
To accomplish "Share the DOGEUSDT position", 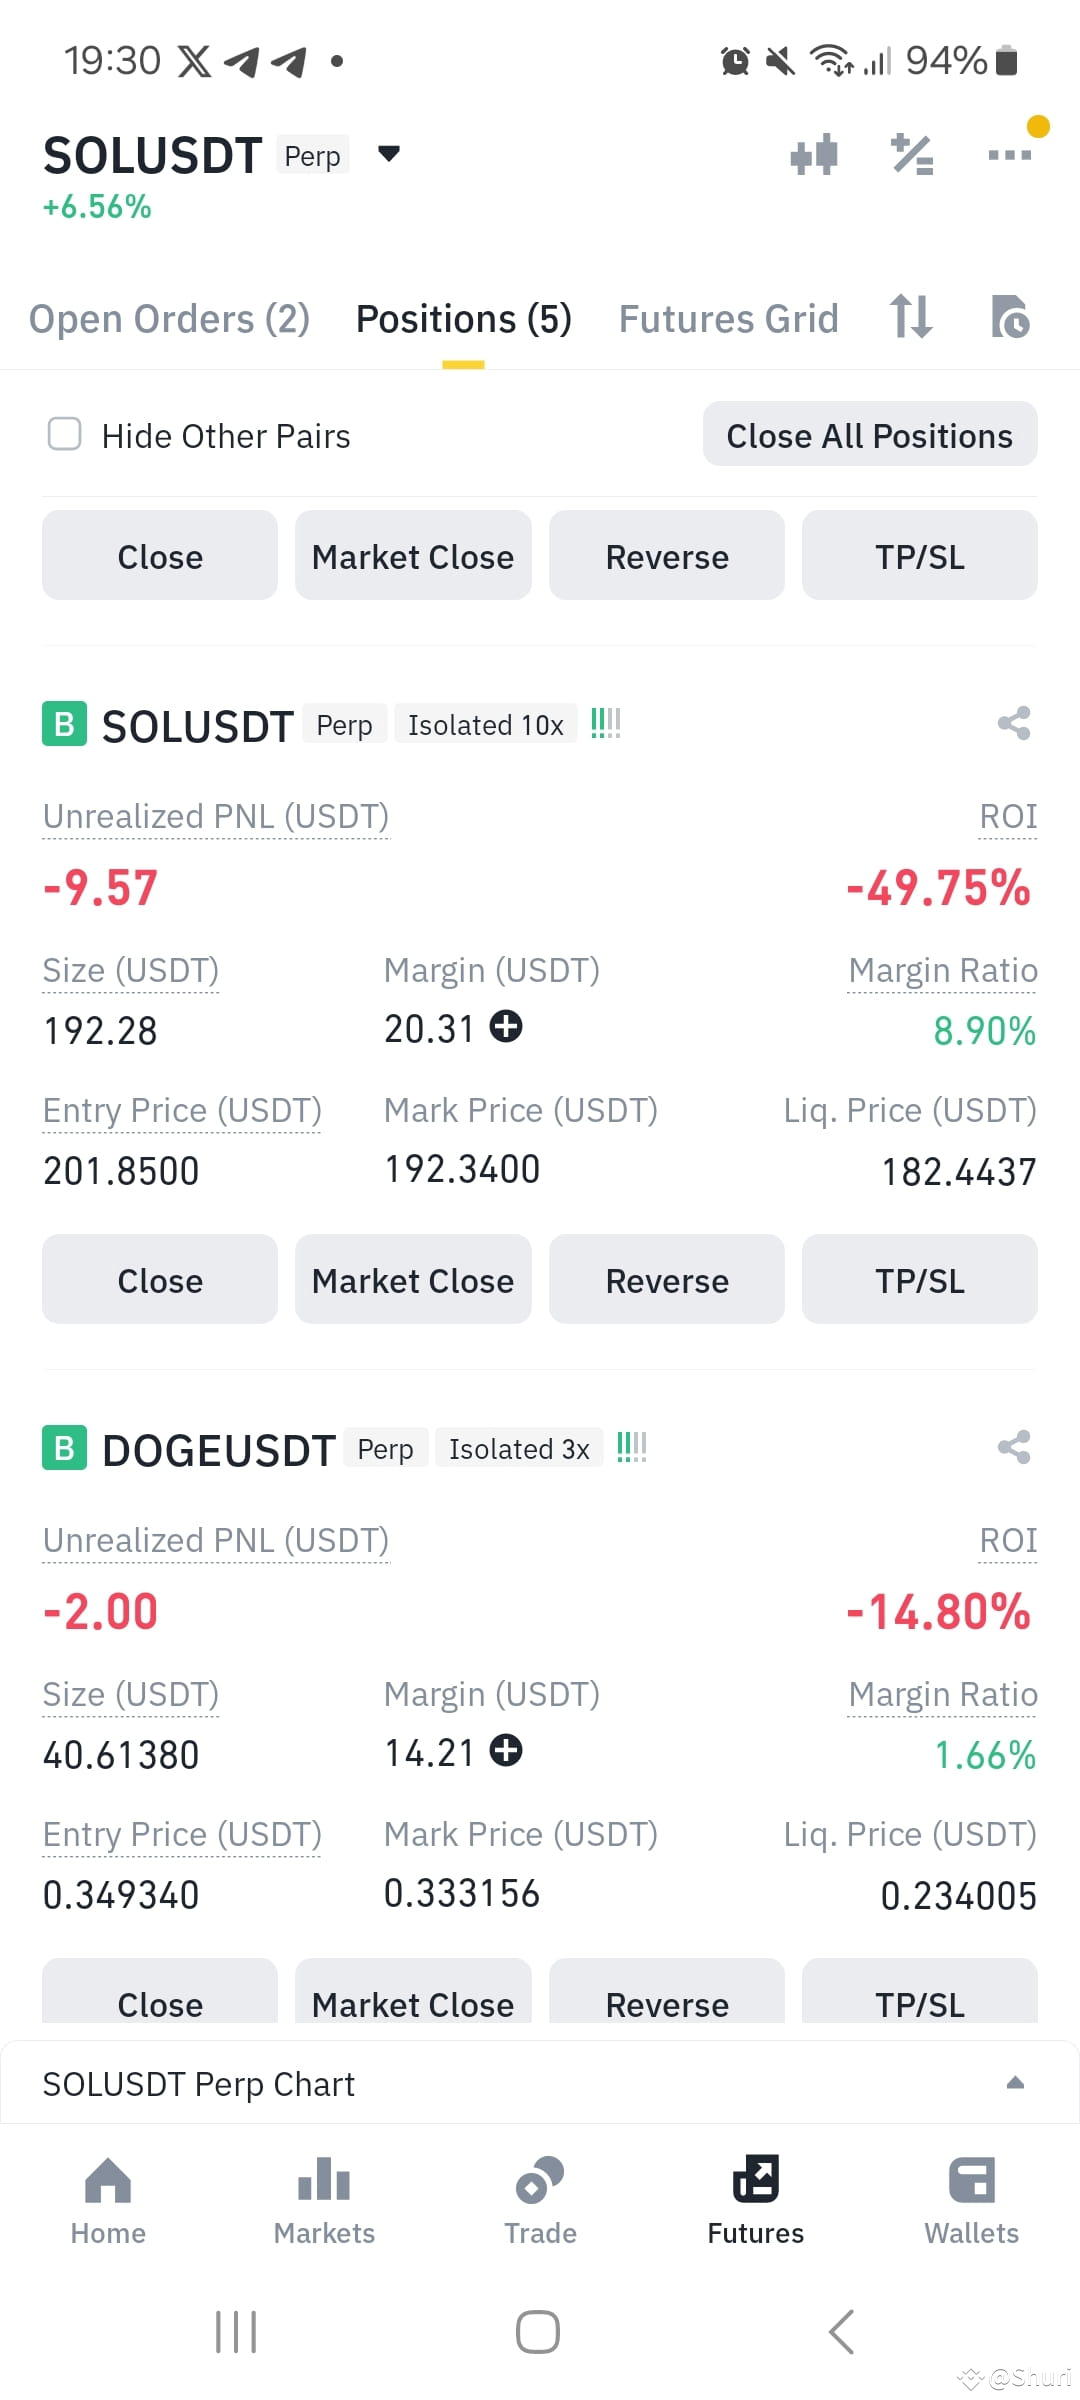I will coord(1014,1447).
